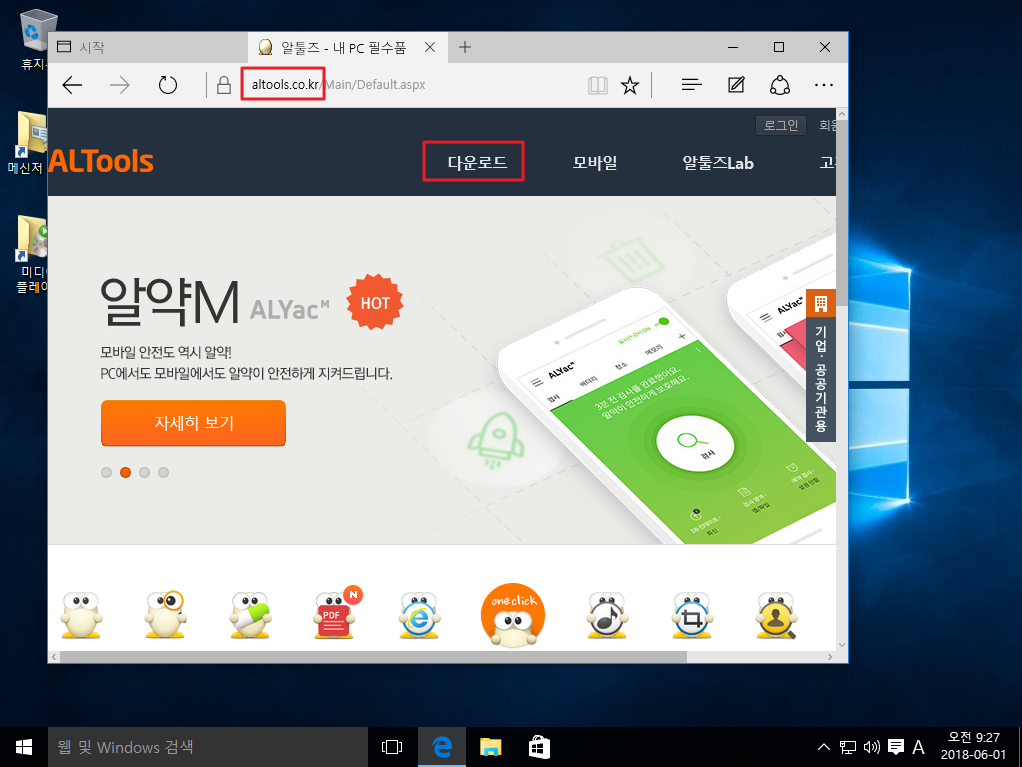The image size is (1022, 767).
Task: Select the Internet Explorer mascot icon
Action: [419, 615]
